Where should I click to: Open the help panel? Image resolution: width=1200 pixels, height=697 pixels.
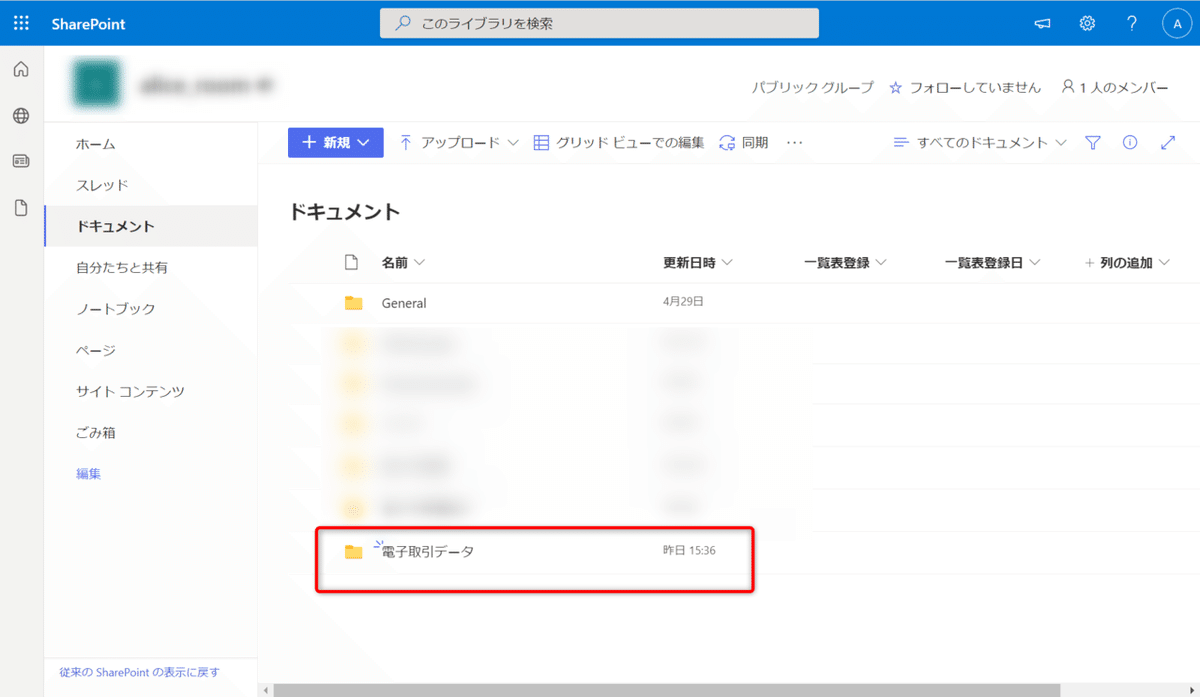(1131, 22)
